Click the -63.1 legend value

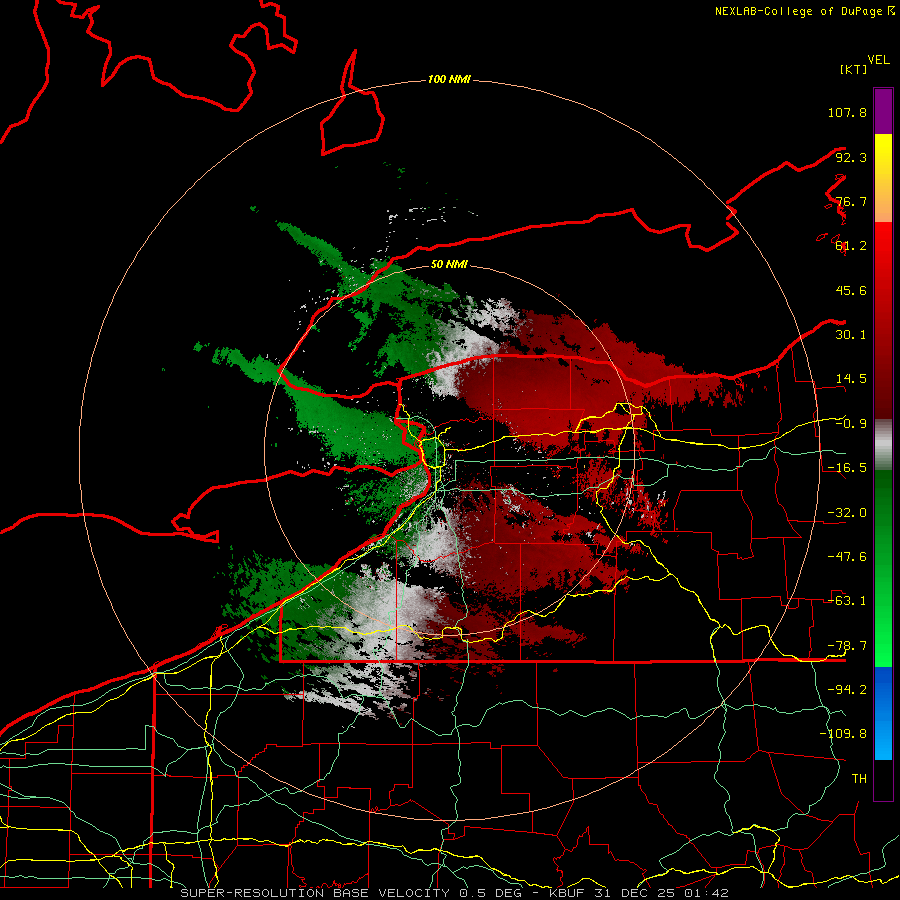847,601
